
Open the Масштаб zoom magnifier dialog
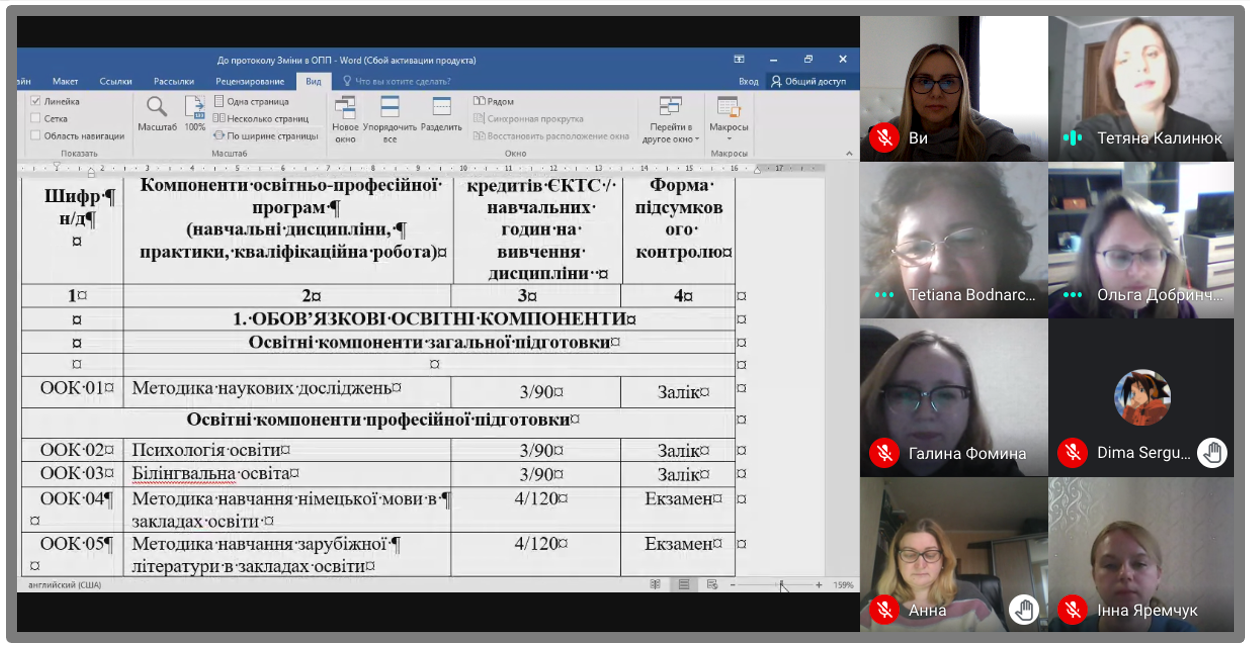(x=156, y=112)
